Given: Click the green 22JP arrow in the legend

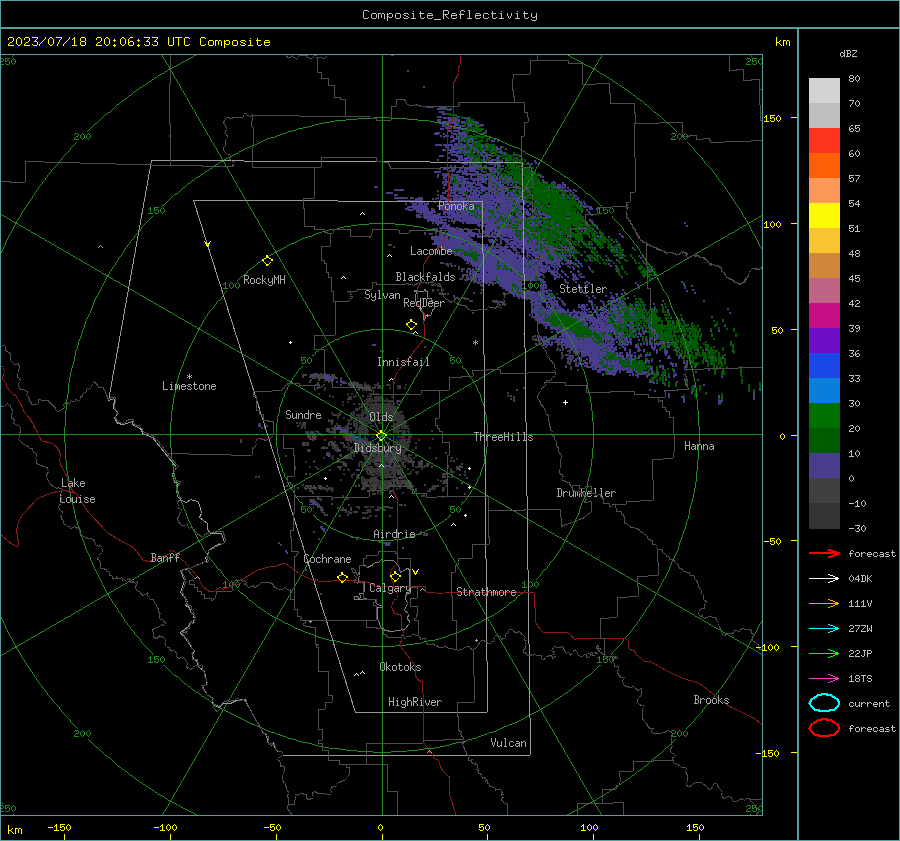Looking at the screenshot, I should 824,653.
